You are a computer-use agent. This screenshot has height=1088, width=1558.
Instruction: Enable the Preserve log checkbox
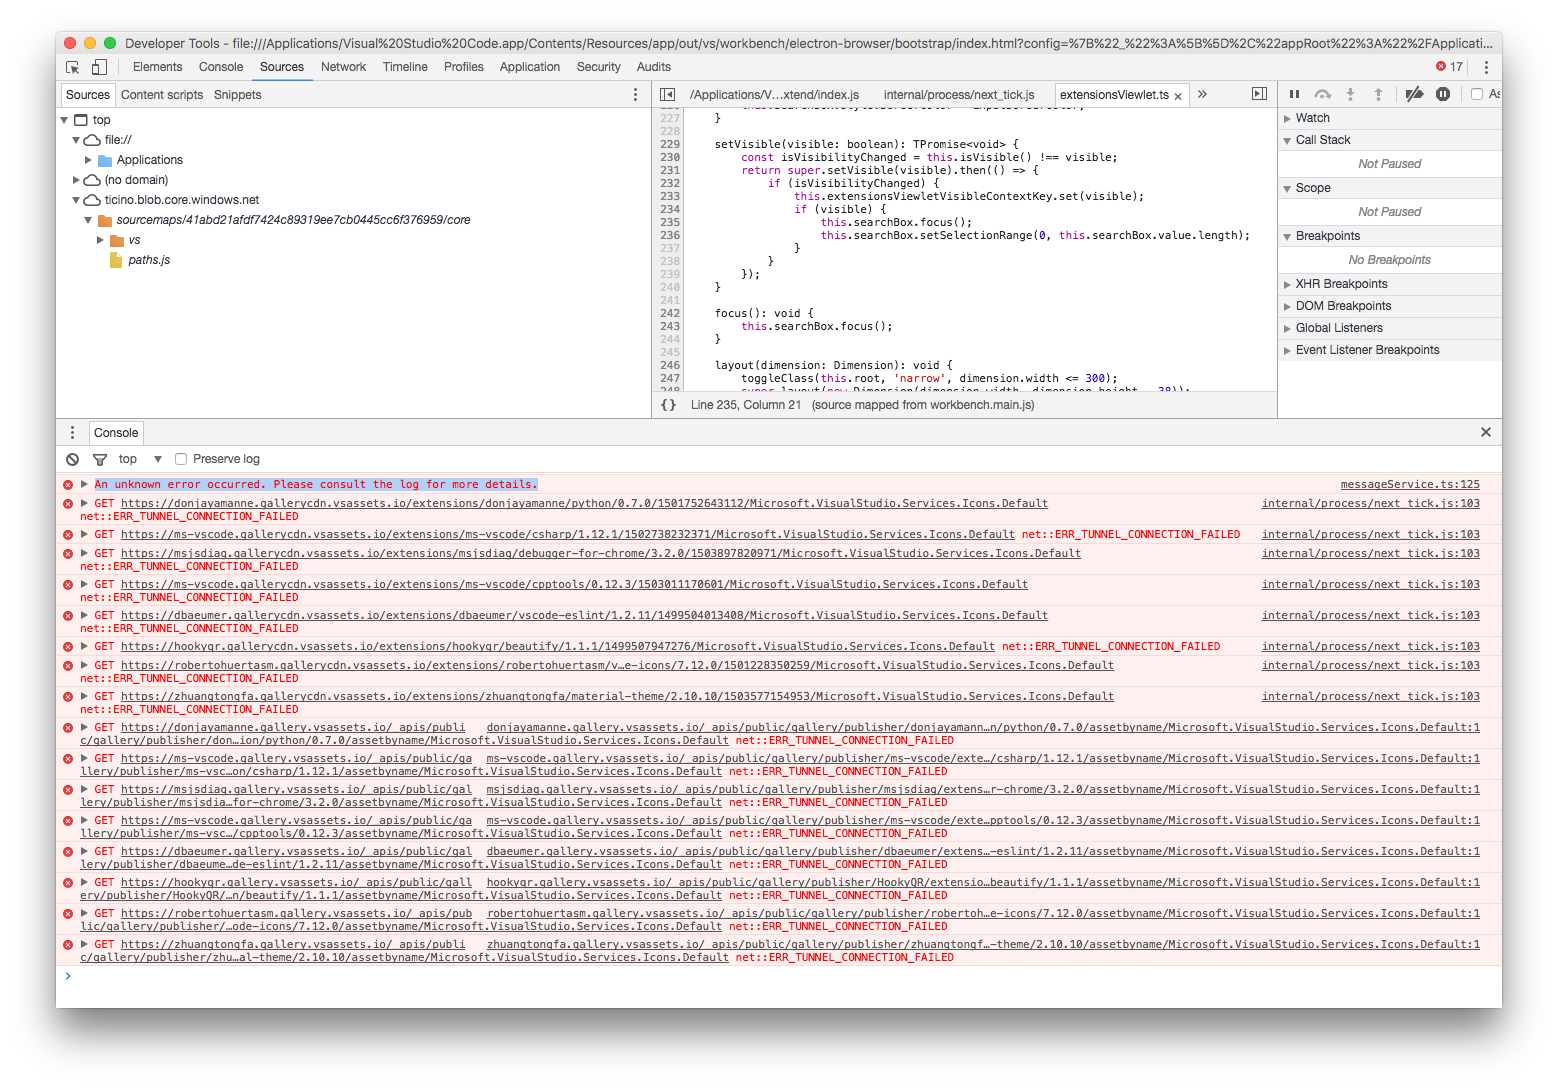click(180, 458)
